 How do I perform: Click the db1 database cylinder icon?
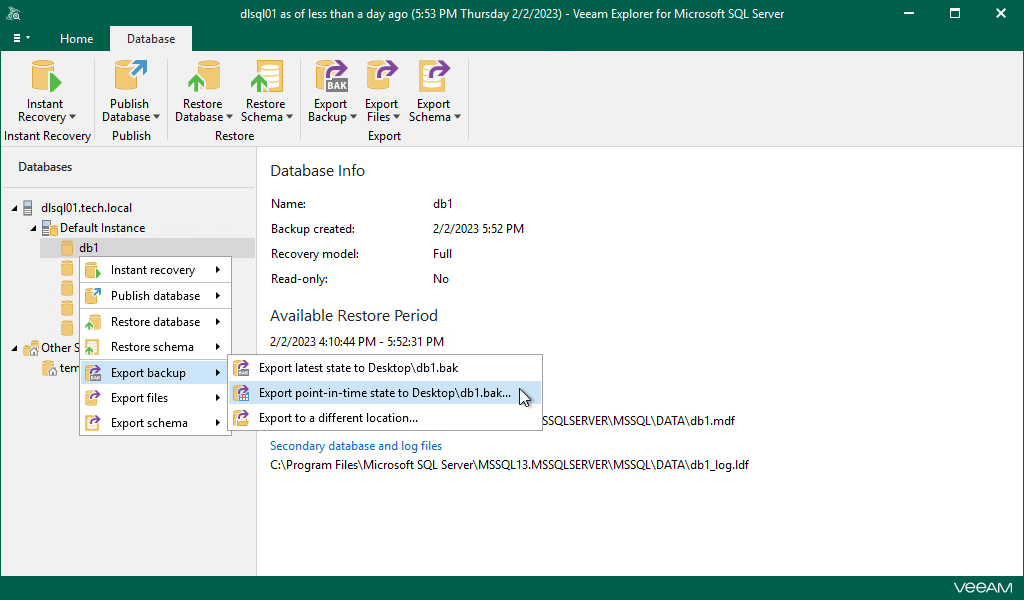[x=67, y=247]
